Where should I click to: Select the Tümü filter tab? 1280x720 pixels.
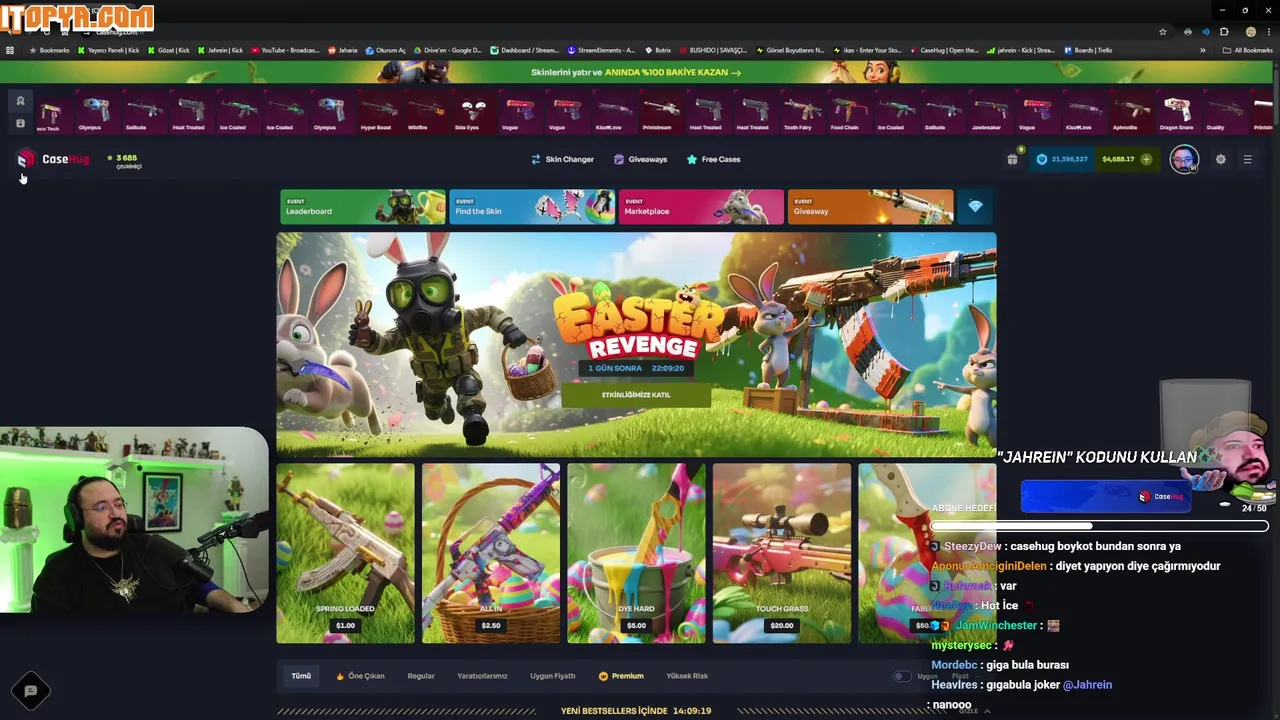pyautogui.click(x=301, y=676)
